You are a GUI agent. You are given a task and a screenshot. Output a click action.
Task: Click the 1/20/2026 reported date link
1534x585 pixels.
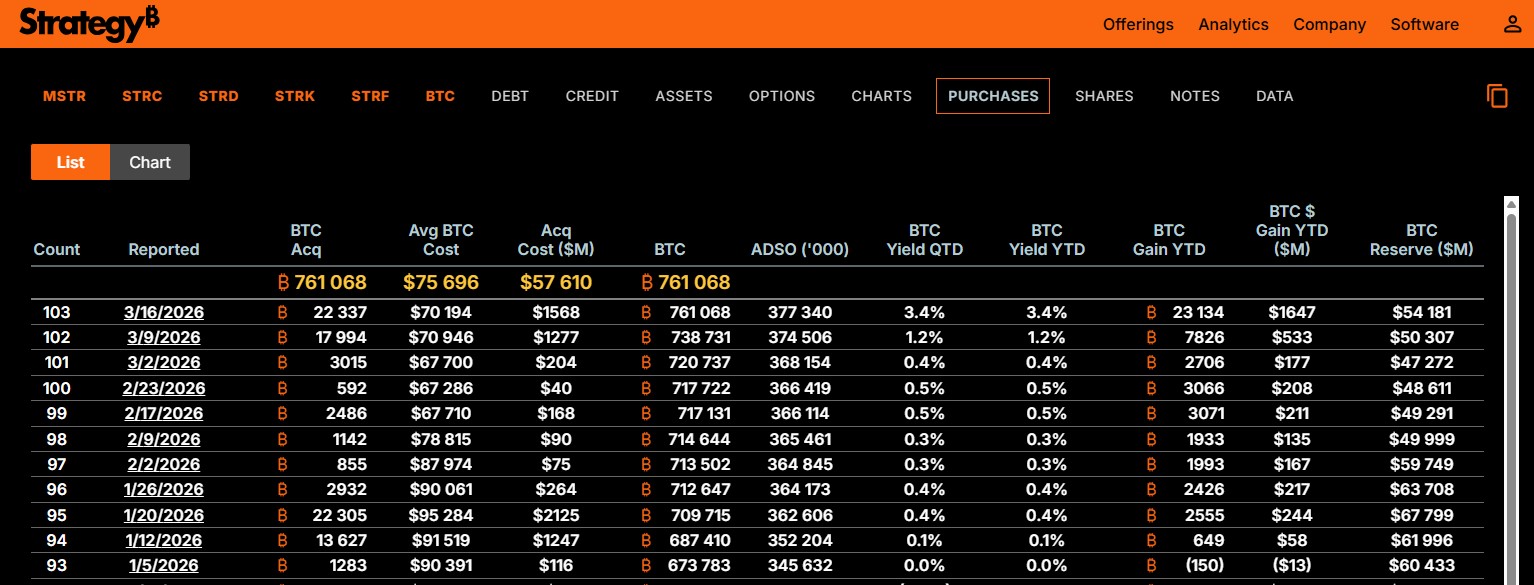tap(164, 515)
